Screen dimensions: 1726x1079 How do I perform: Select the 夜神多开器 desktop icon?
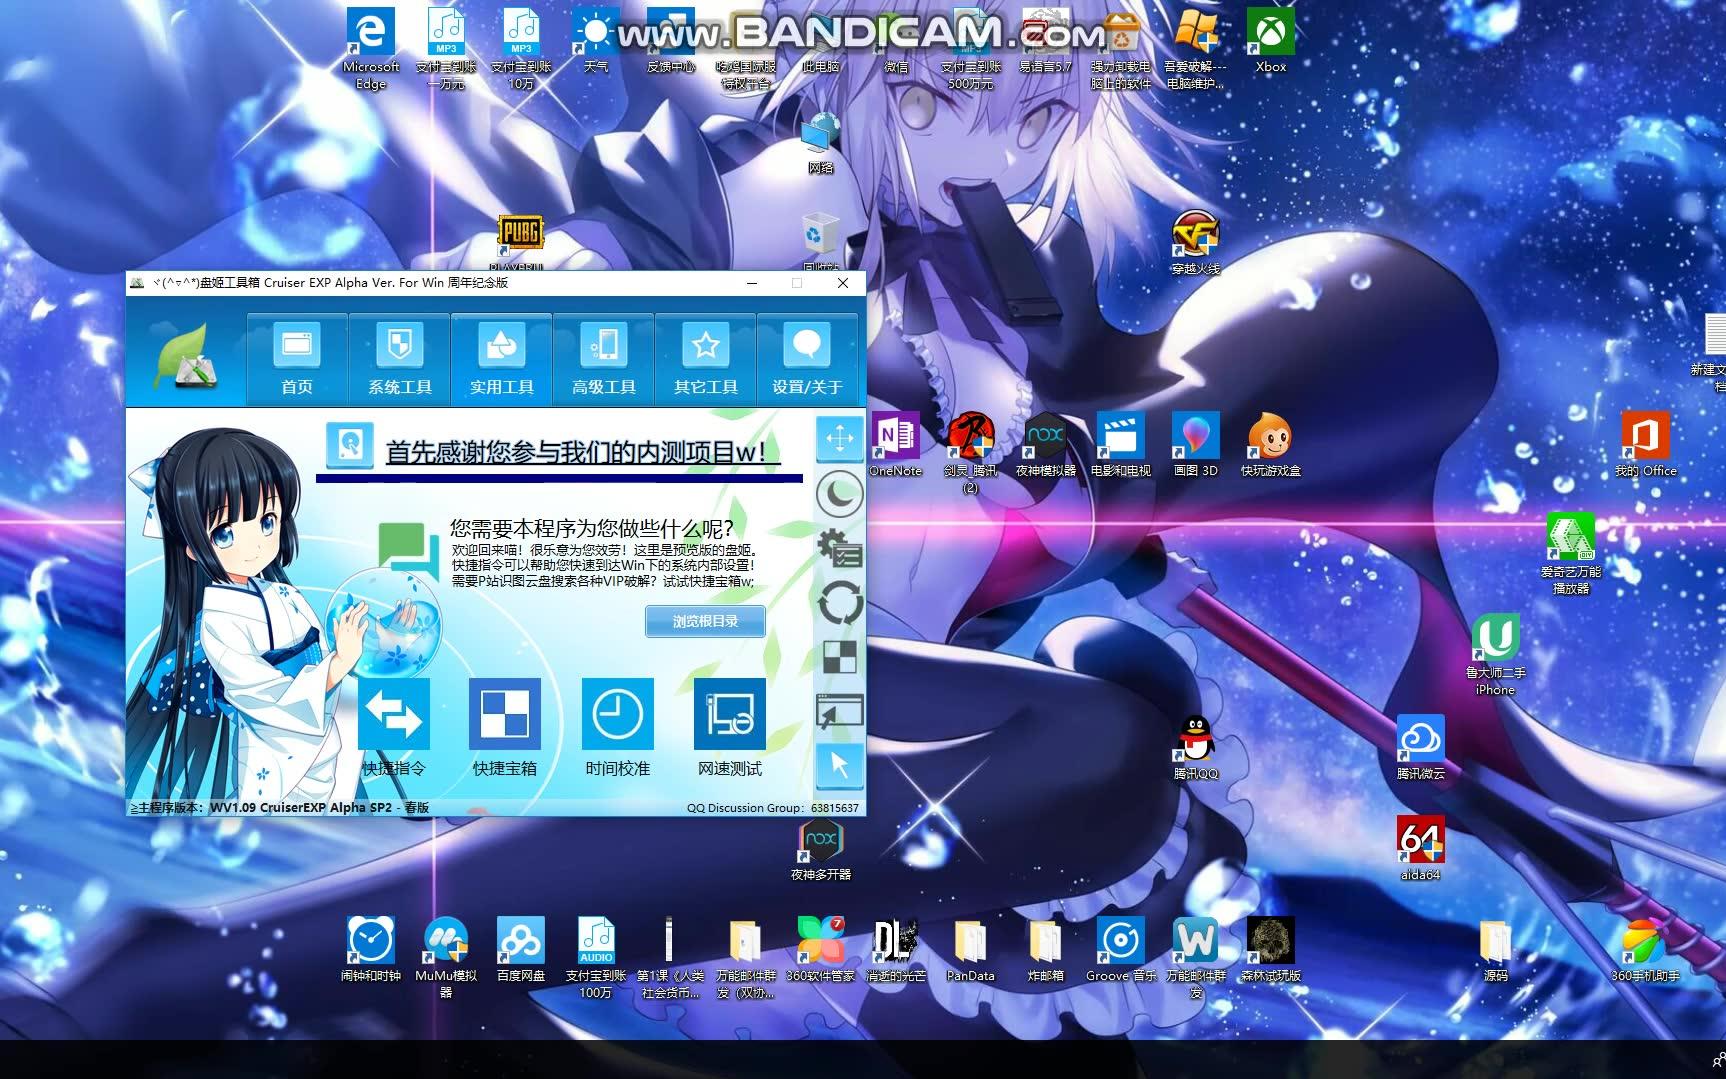[821, 850]
